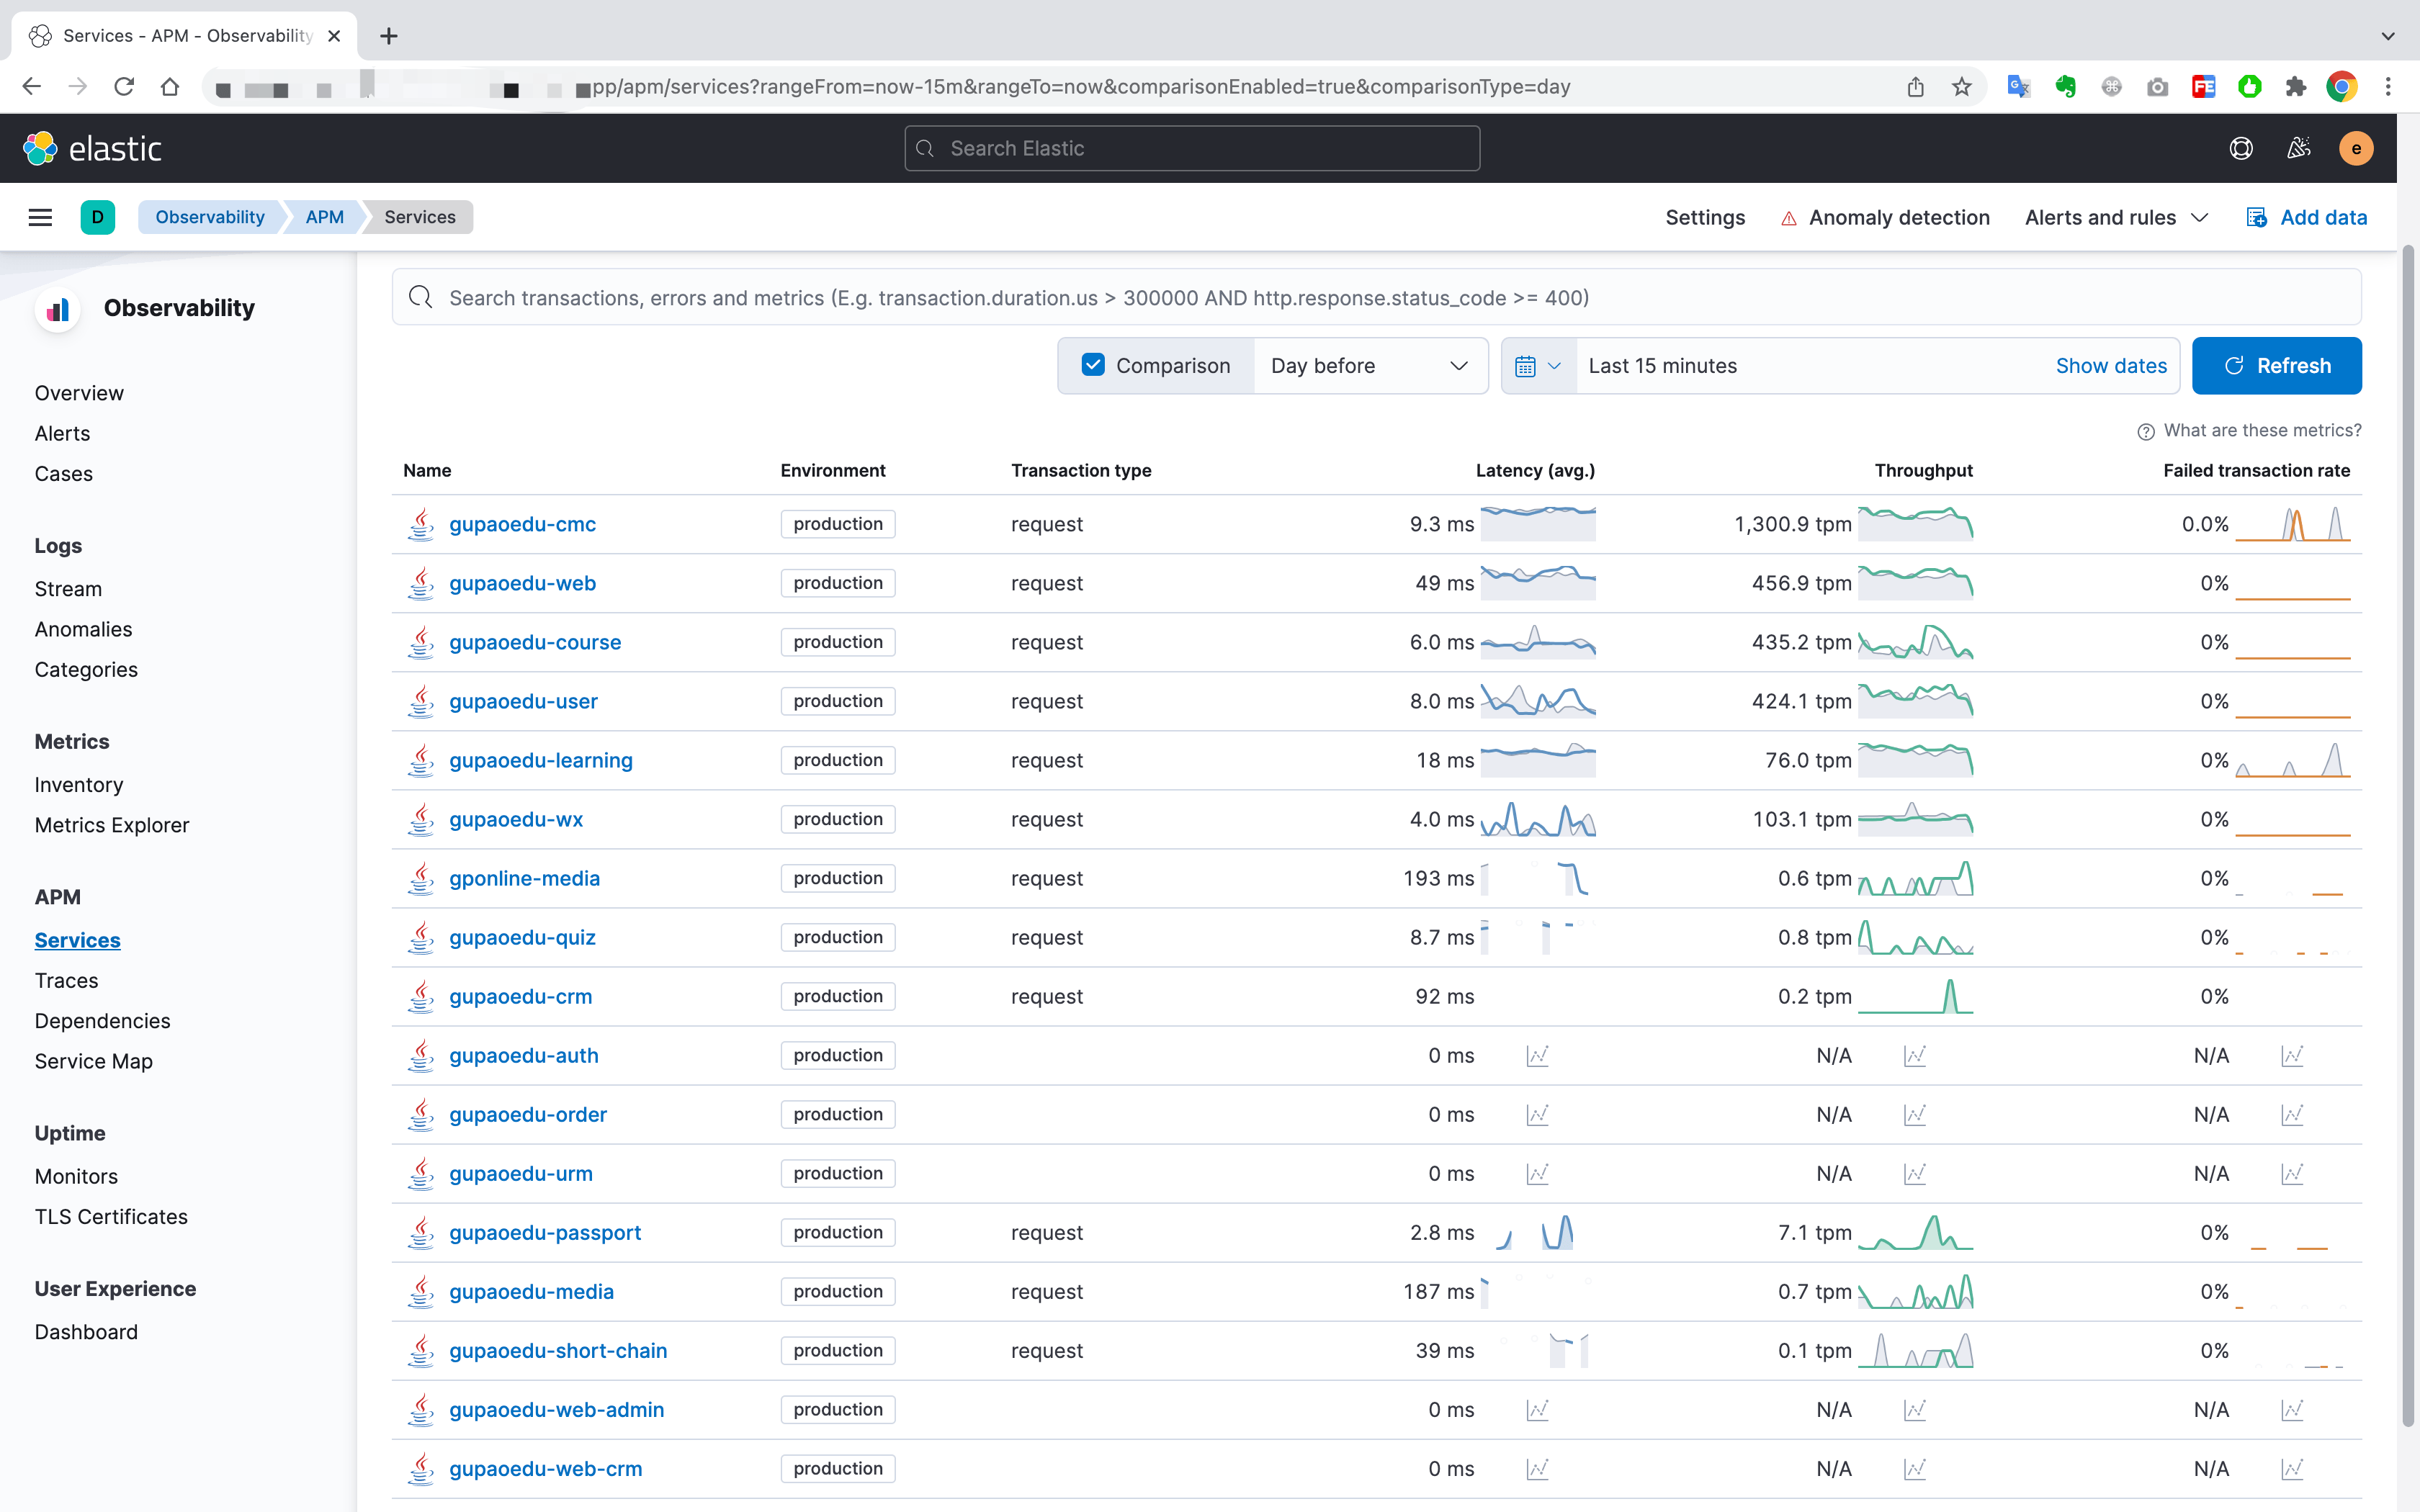2420x1512 pixels.
Task: Open Anomaly detection
Action: 1886,217
